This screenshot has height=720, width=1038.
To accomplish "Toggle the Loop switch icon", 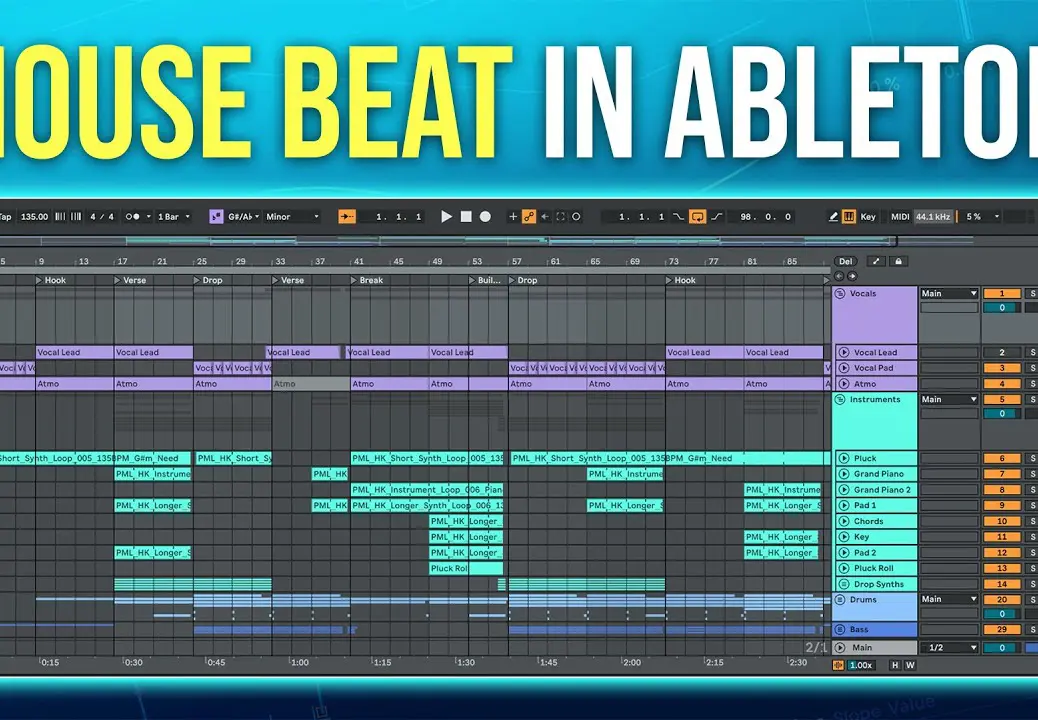I will [697, 216].
